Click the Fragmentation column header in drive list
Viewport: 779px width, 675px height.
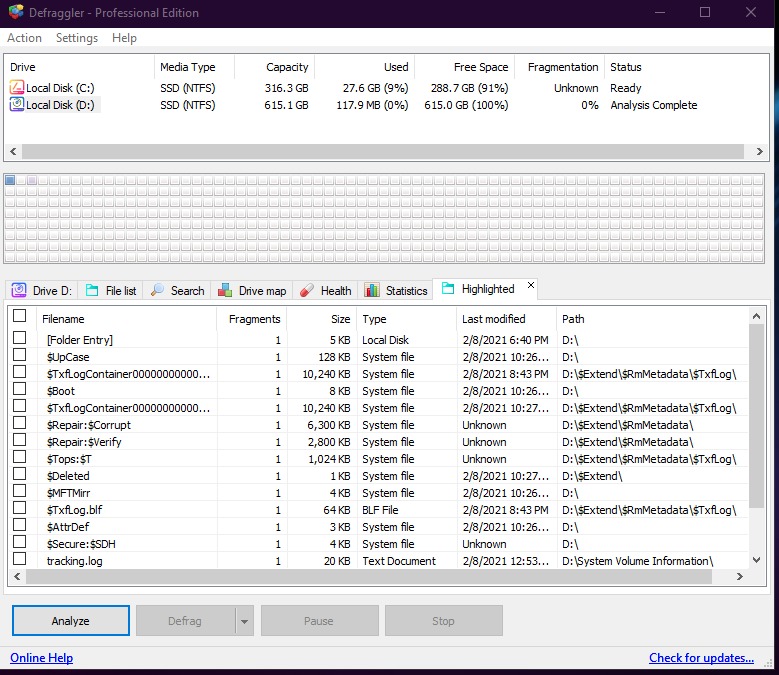[559, 67]
